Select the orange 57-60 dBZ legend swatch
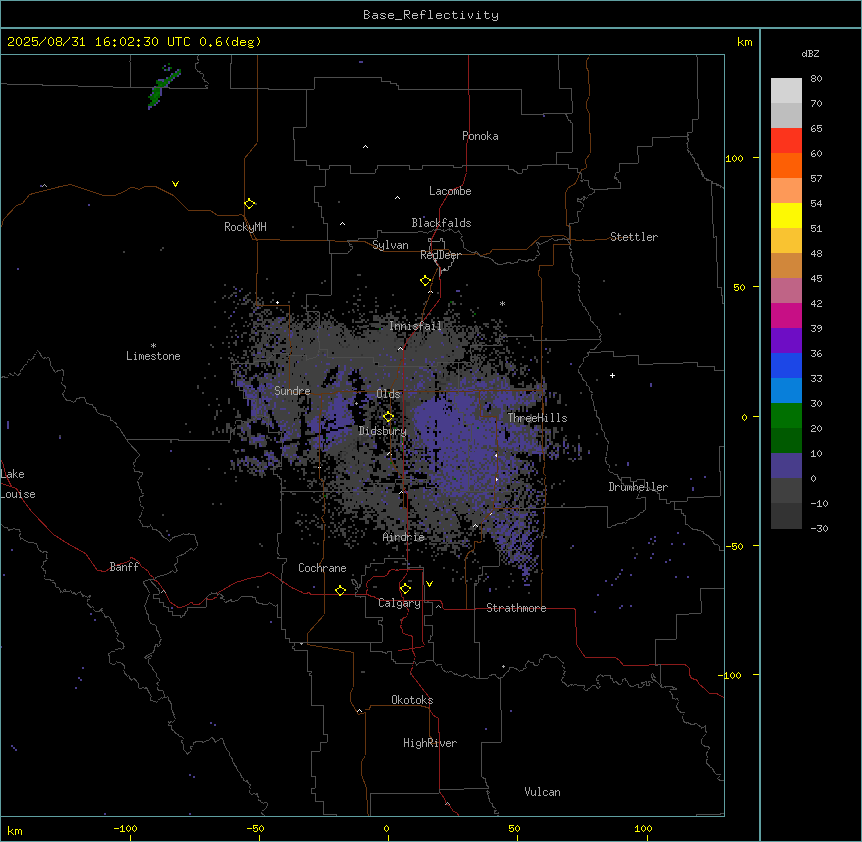 [786, 165]
